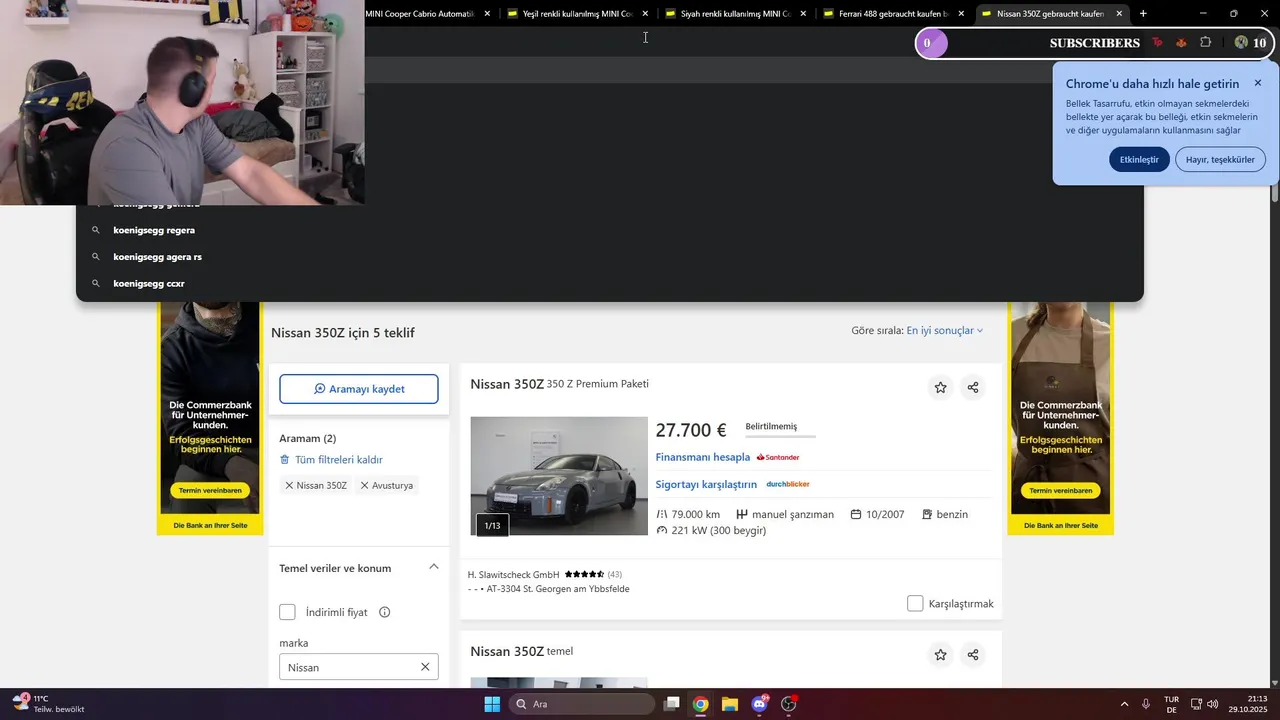Open a new browser tab

(x=1143, y=14)
